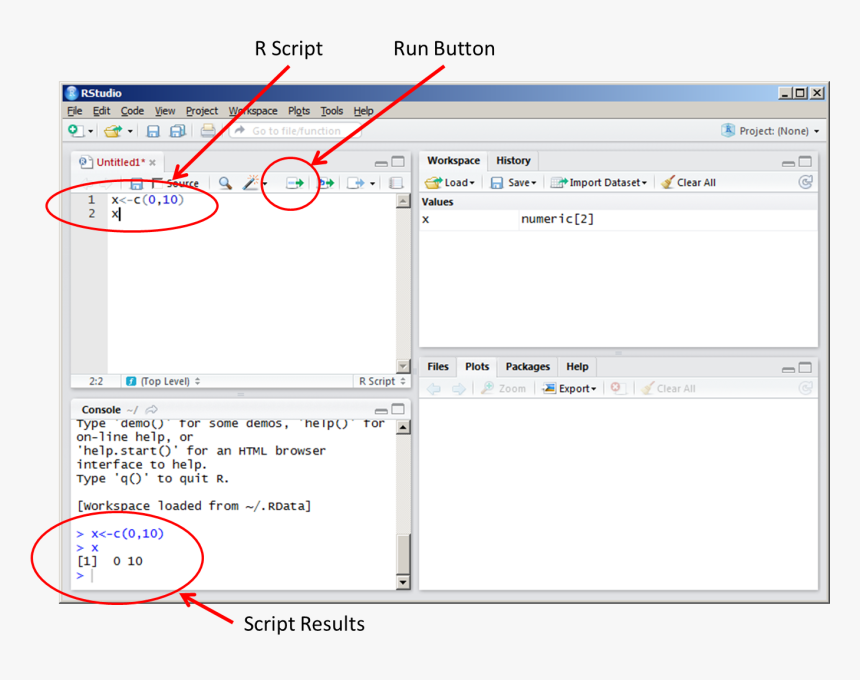Image resolution: width=860 pixels, height=680 pixels.
Task: Click the previous plot arrow icon
Action: click(x=434, y=389)
